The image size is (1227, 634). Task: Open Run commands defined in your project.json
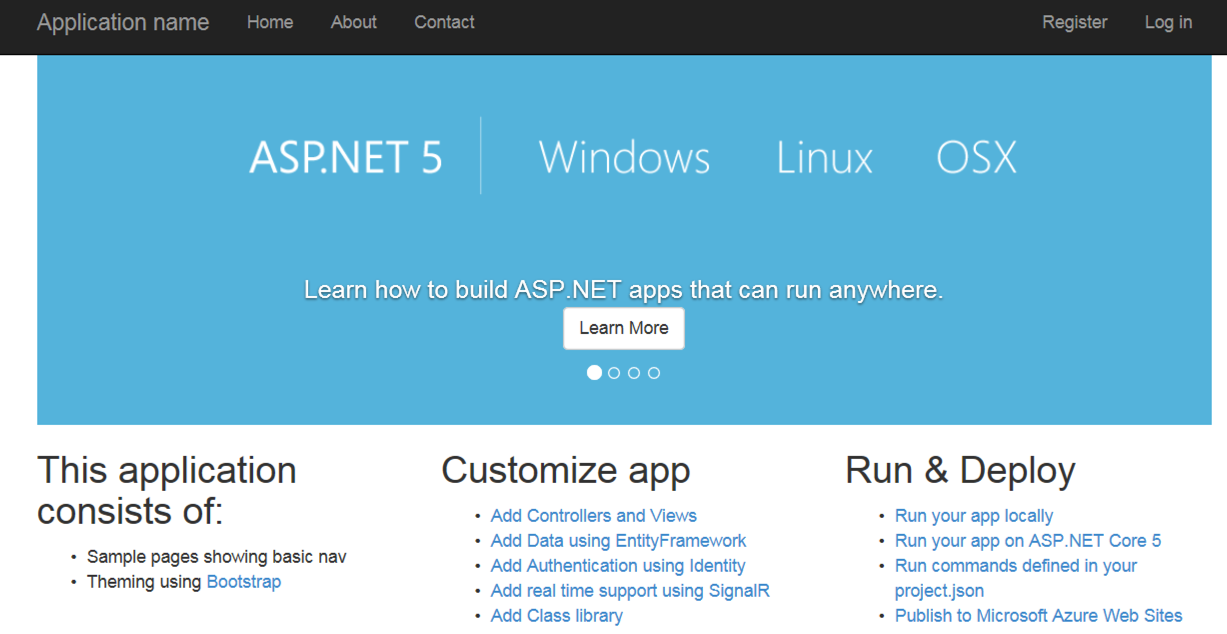click(x=1016, y=578)
